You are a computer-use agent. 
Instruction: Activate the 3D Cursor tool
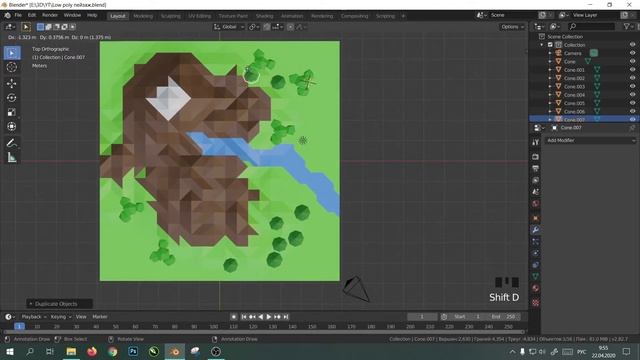(x=12, y=67)
